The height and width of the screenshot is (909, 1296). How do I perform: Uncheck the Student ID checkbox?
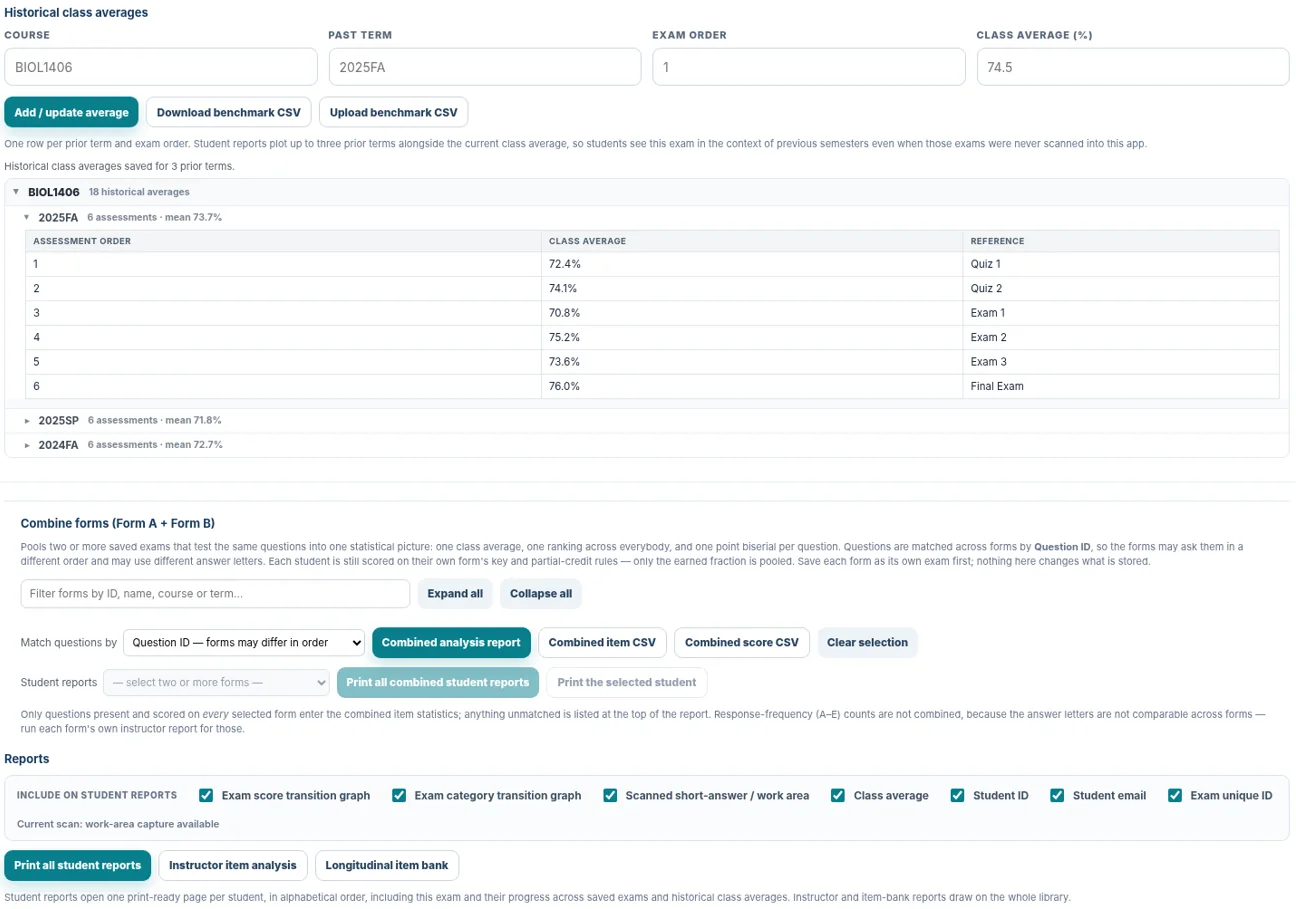tap(957, 796)
